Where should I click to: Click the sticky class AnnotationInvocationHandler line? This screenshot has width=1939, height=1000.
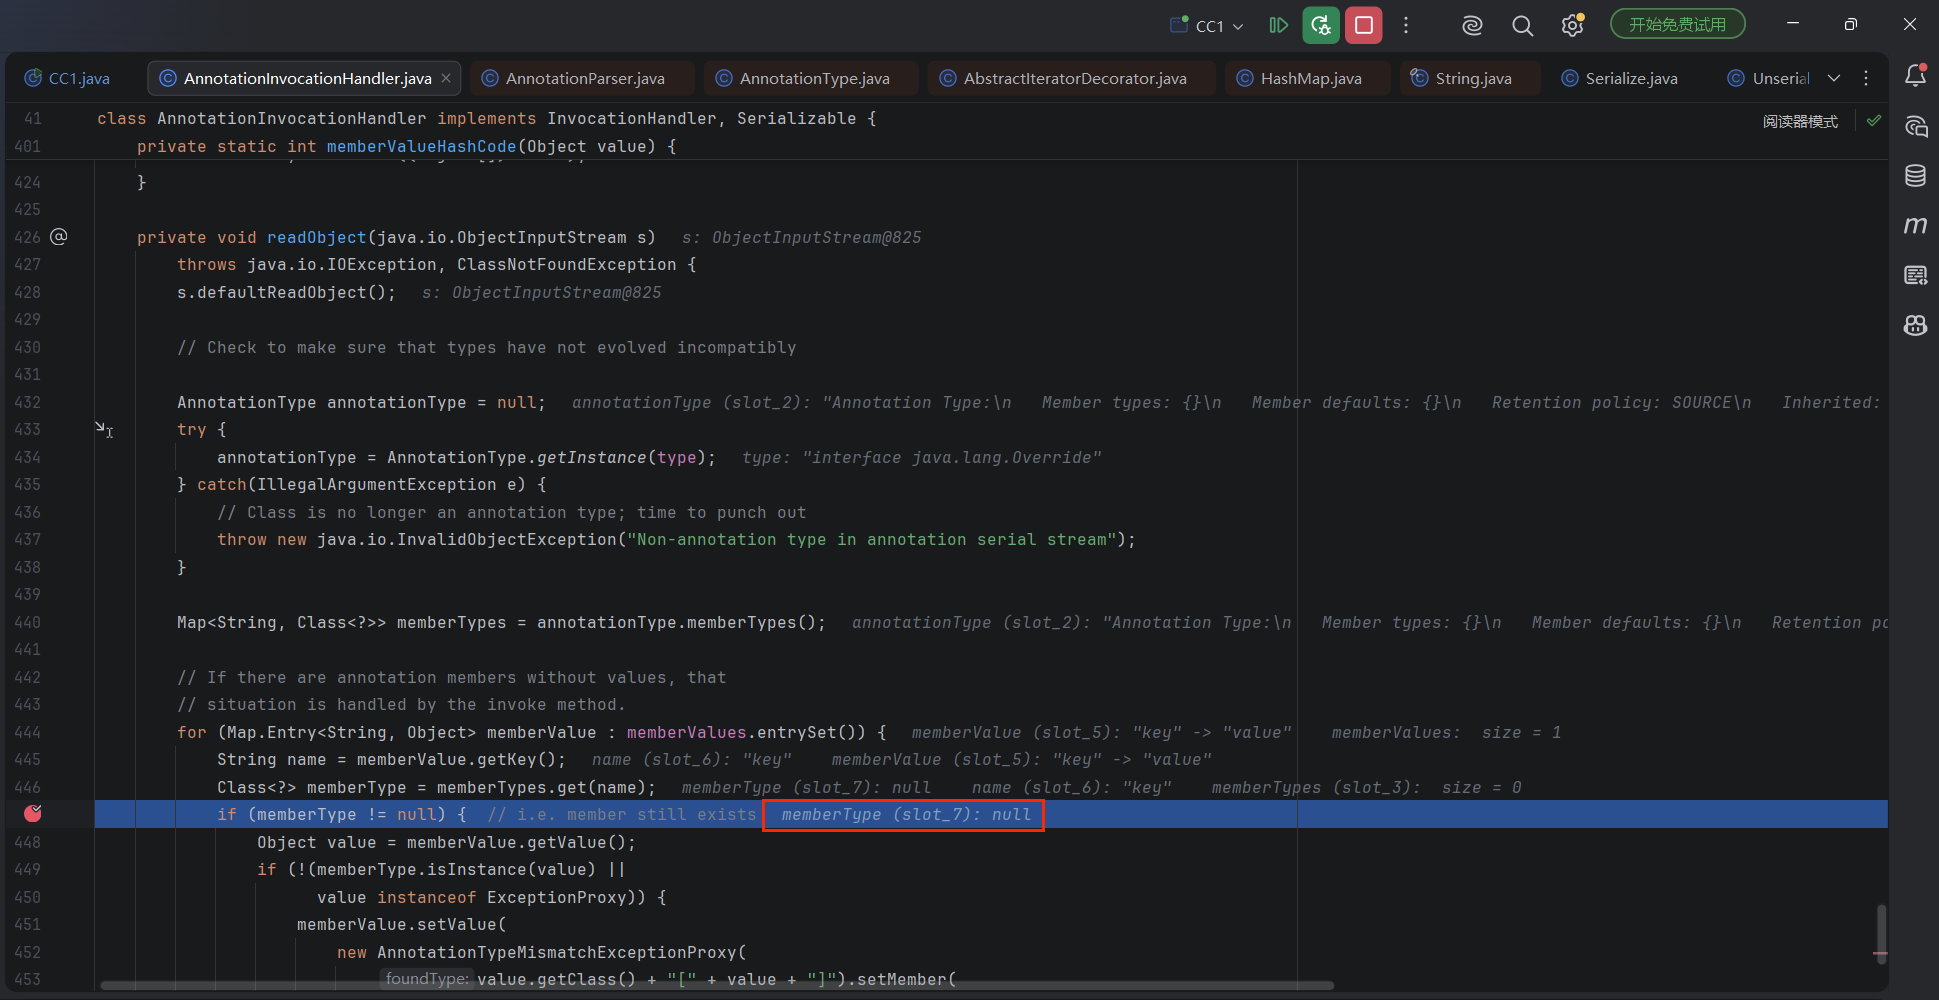(486, 118)
